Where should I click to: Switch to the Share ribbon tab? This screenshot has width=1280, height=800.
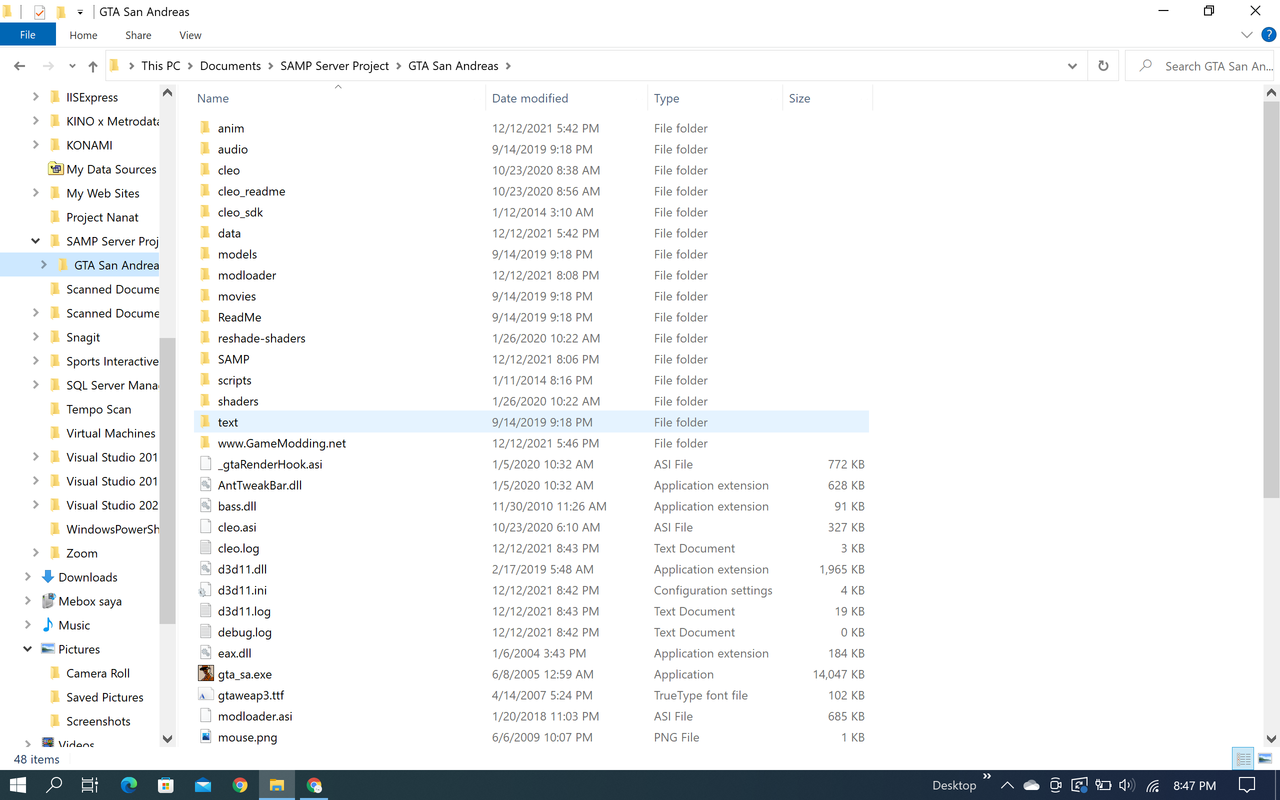pyautogui.click(x=138, y=35)
